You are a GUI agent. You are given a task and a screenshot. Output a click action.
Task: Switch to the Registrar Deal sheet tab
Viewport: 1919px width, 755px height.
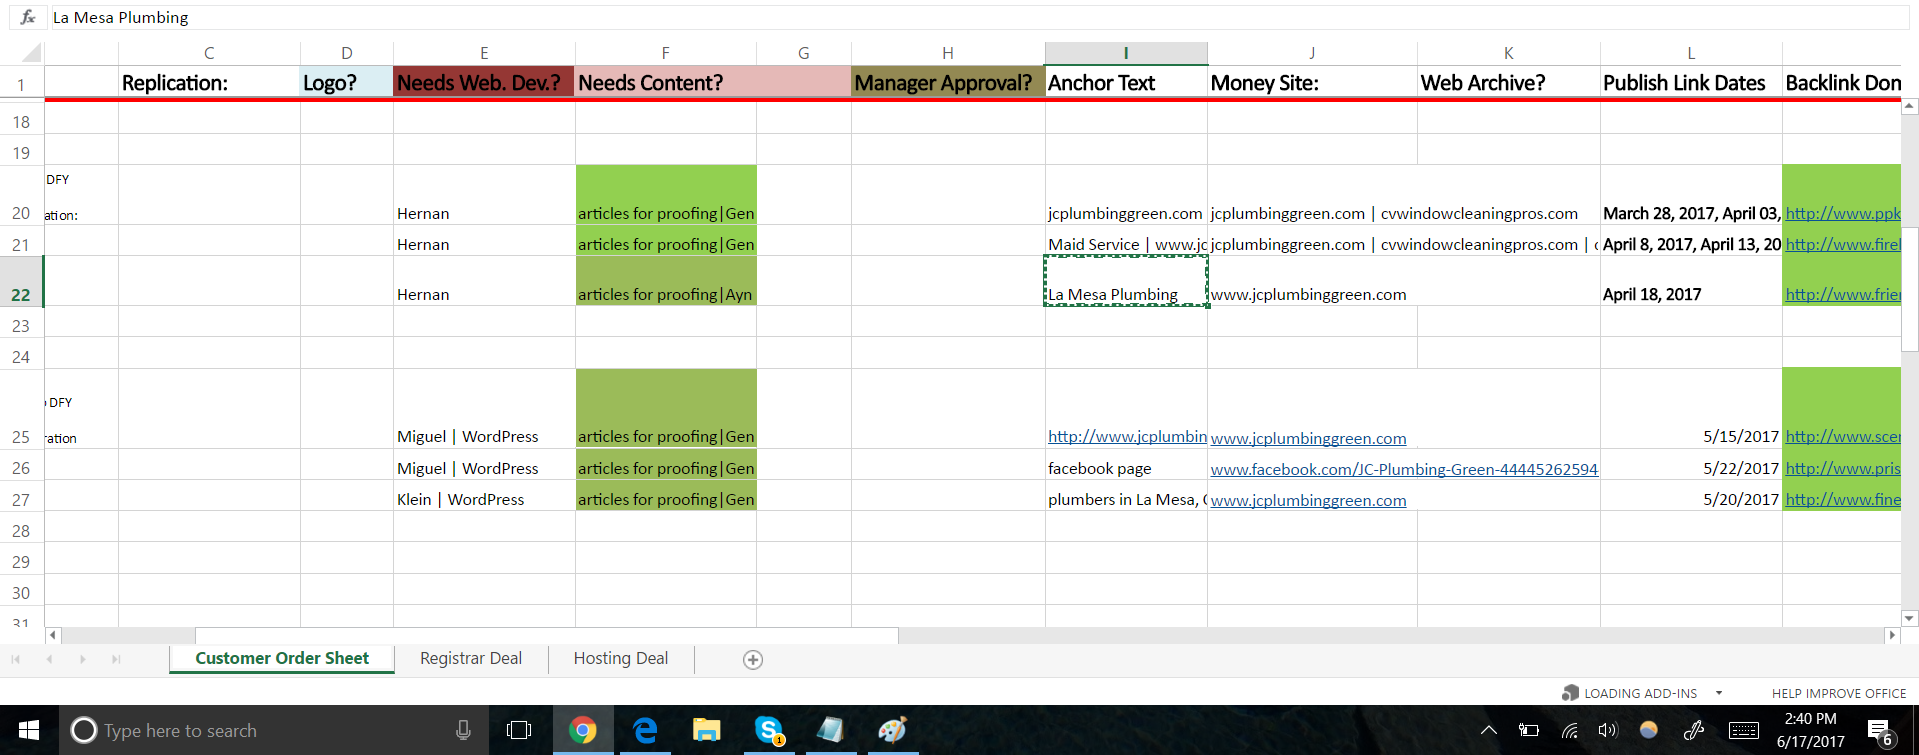tap(470, 659)
